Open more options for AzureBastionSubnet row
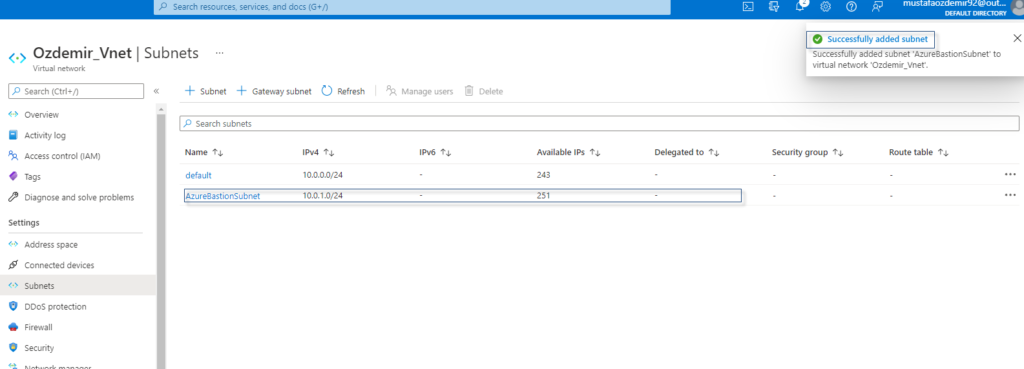The width and height of the screenshot is (1024, 369). [x=1010, y=195]
